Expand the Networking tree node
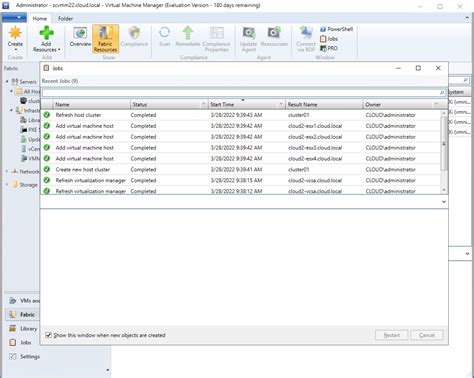The width and height of the screenshot is (474, 378). pos(7,171)
